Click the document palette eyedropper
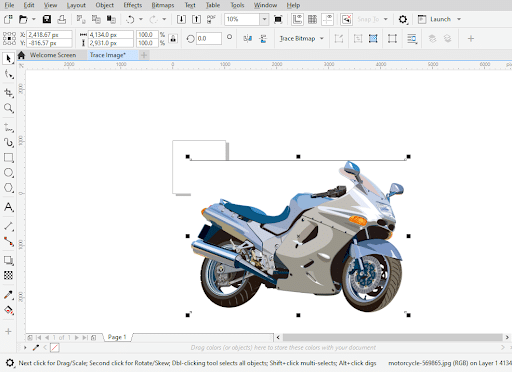 (x=36, y=348)
